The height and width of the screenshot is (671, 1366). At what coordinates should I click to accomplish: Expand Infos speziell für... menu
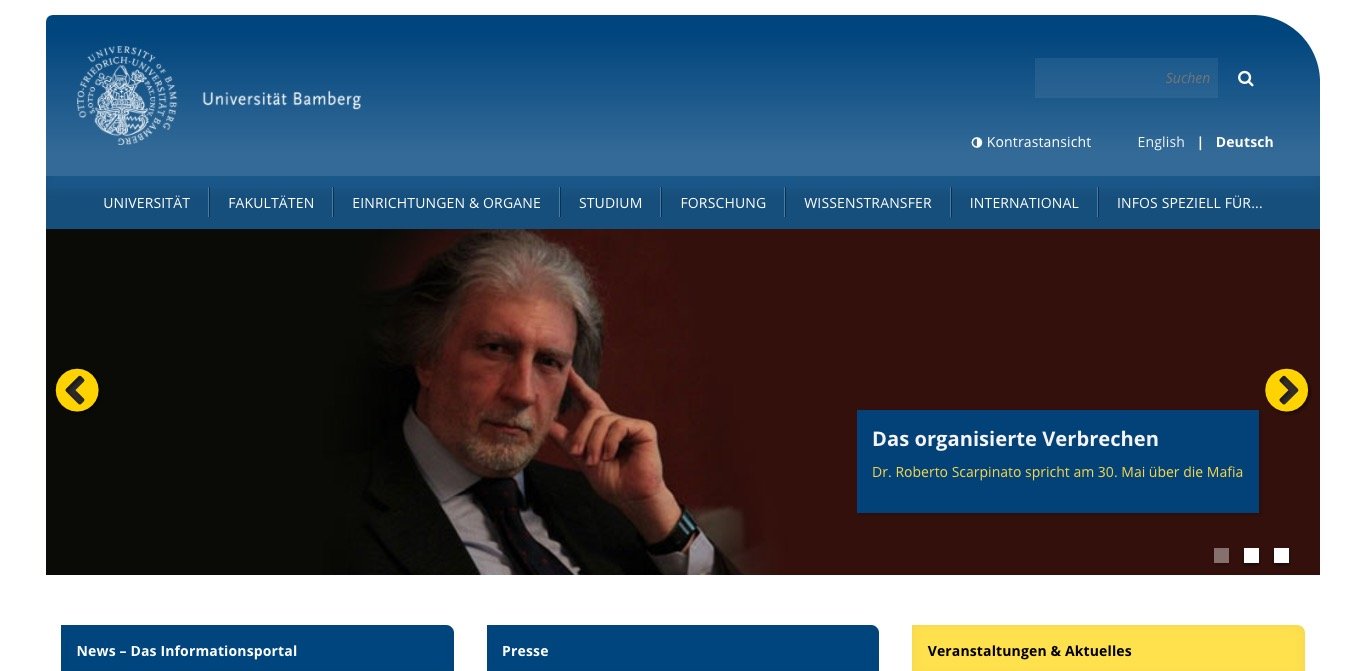1189,203
